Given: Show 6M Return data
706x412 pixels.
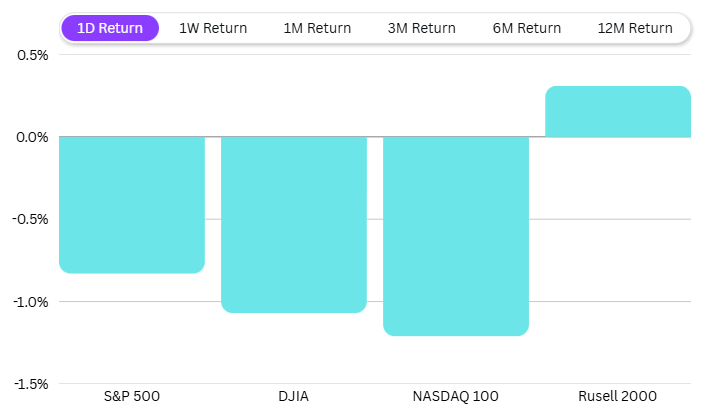Looking at the screenshot, I should coord(526,28).
